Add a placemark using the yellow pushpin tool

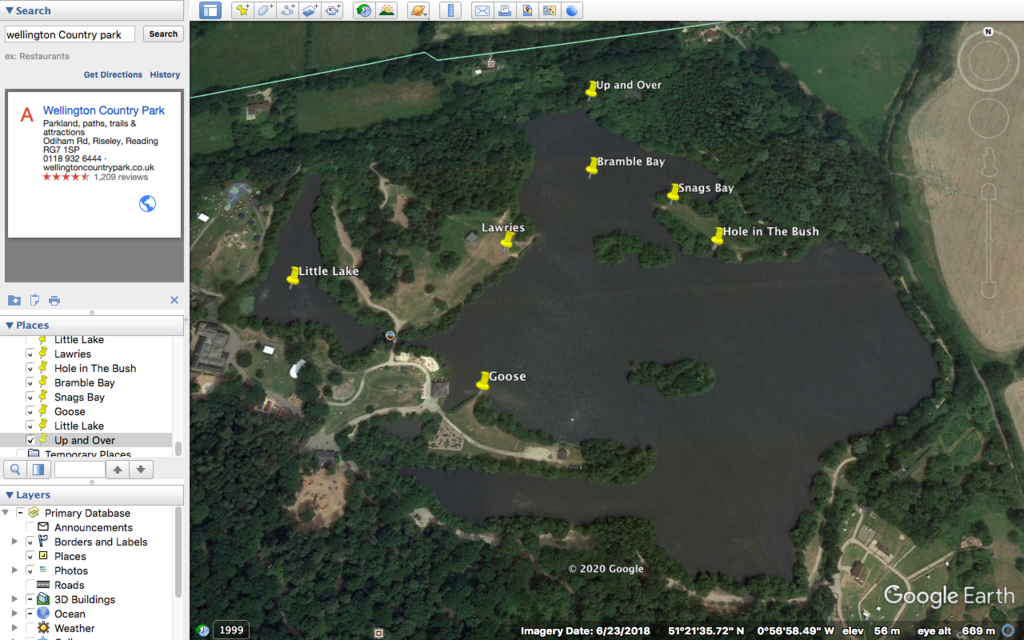pyautogui.click(x=242, y=10)
